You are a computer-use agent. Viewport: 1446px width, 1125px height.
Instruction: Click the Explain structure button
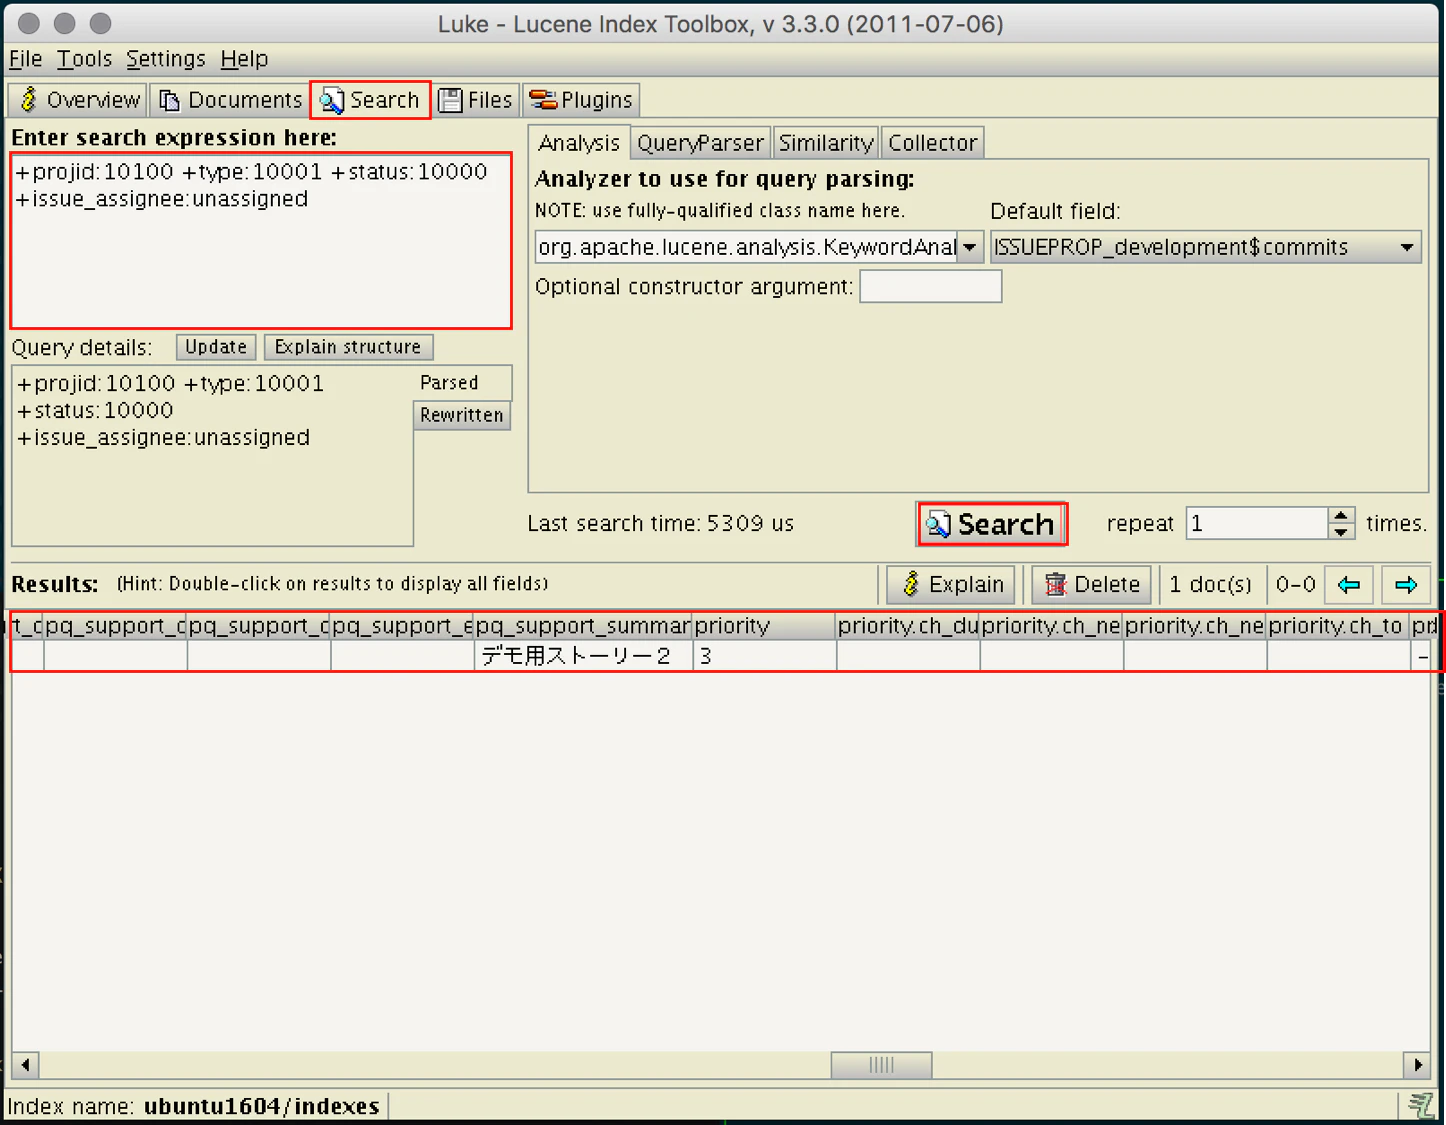coord(348,347)
